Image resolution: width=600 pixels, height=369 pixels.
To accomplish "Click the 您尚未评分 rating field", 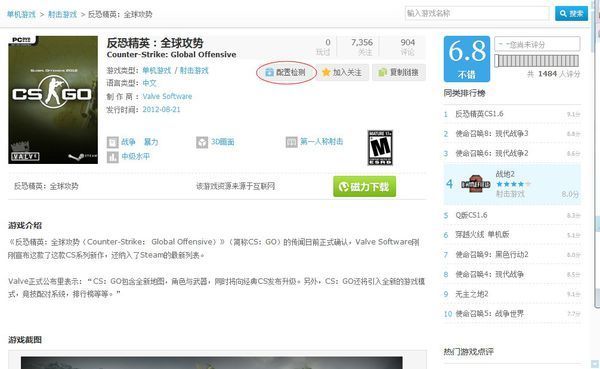I will click(537, 44).
